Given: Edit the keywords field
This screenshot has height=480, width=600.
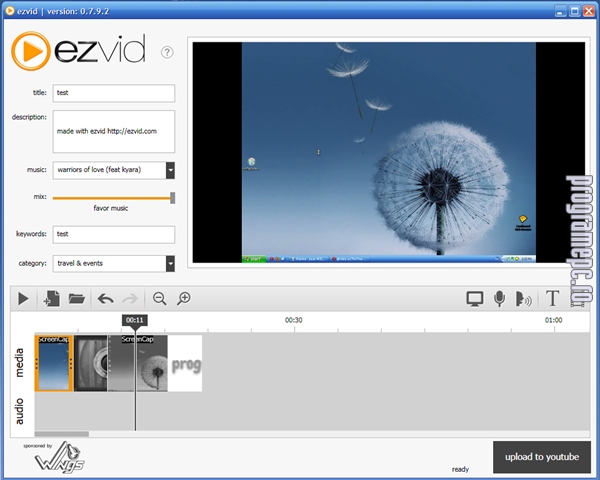Looking at the screenshot, I should tap(114, 234).
